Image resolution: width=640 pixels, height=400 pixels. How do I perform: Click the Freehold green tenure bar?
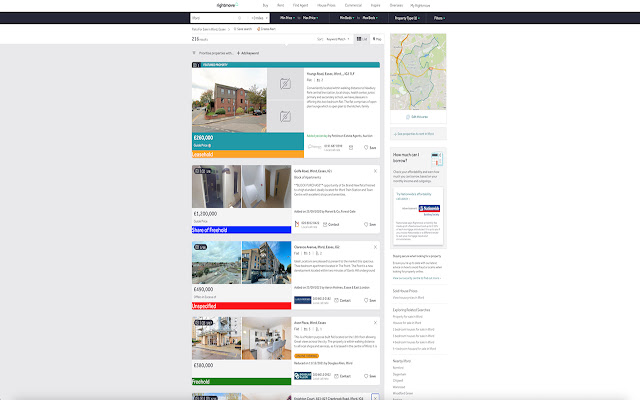click(x=241, y=382)
